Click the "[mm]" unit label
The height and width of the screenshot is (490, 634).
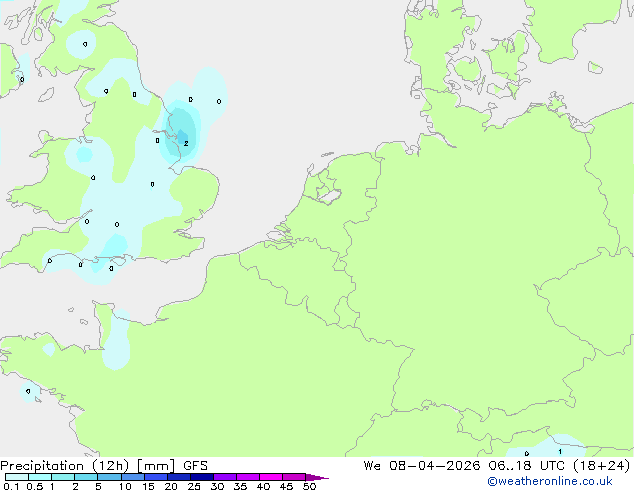(x=156, y=466)
